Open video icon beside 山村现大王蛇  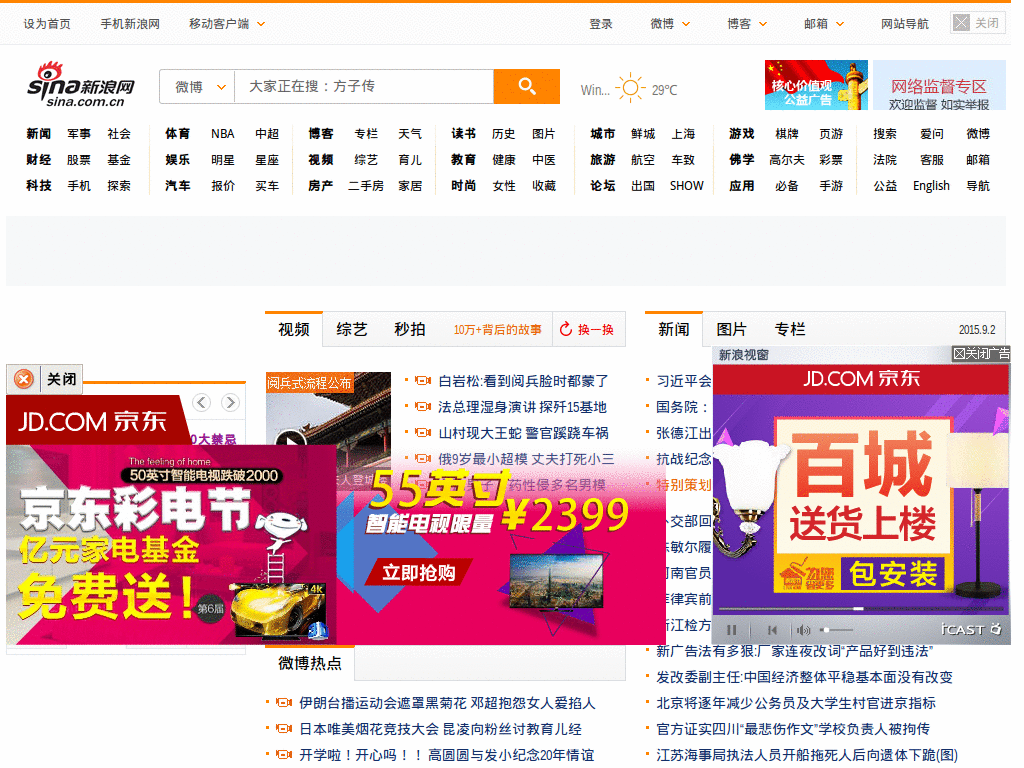[423, 432]
